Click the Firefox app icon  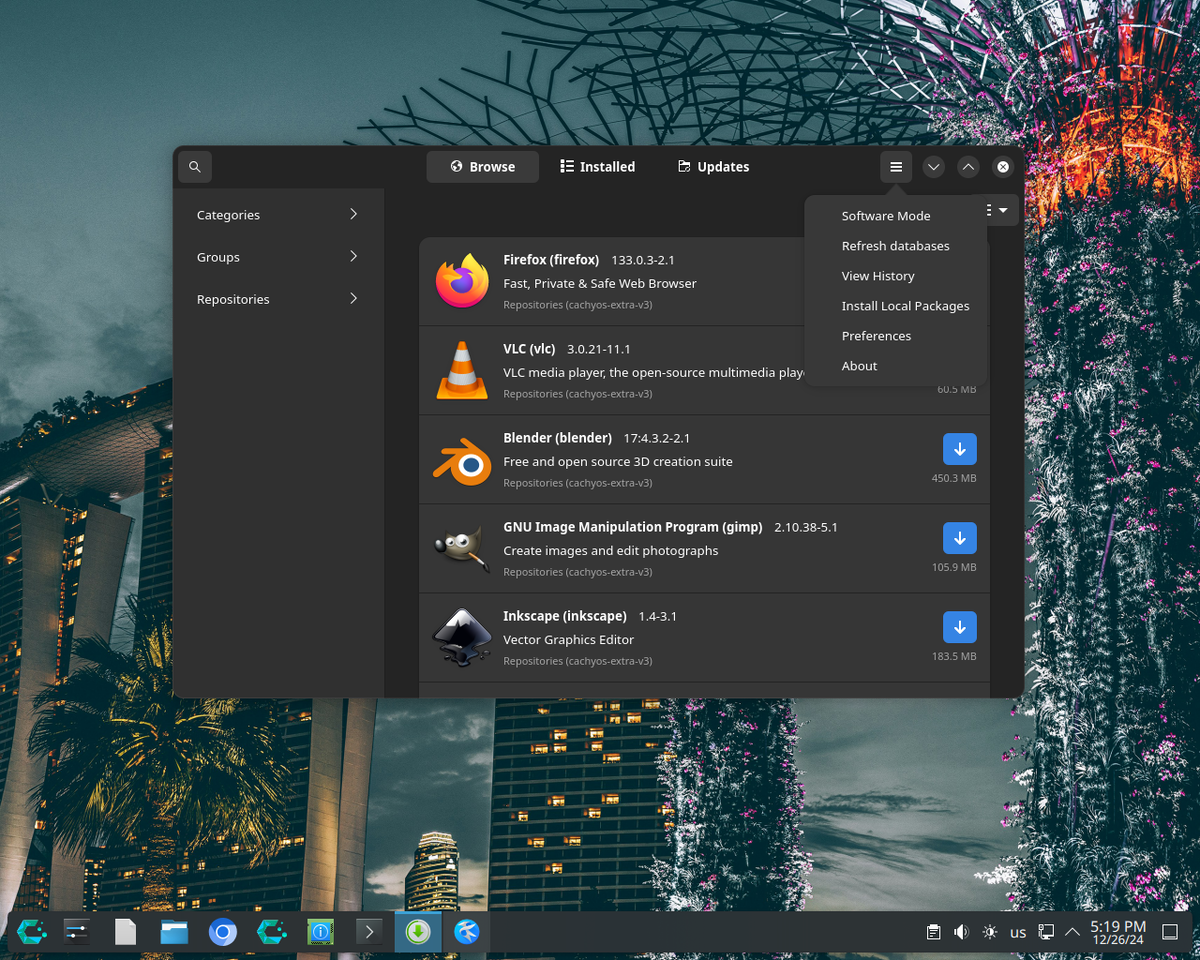point(462,281)
